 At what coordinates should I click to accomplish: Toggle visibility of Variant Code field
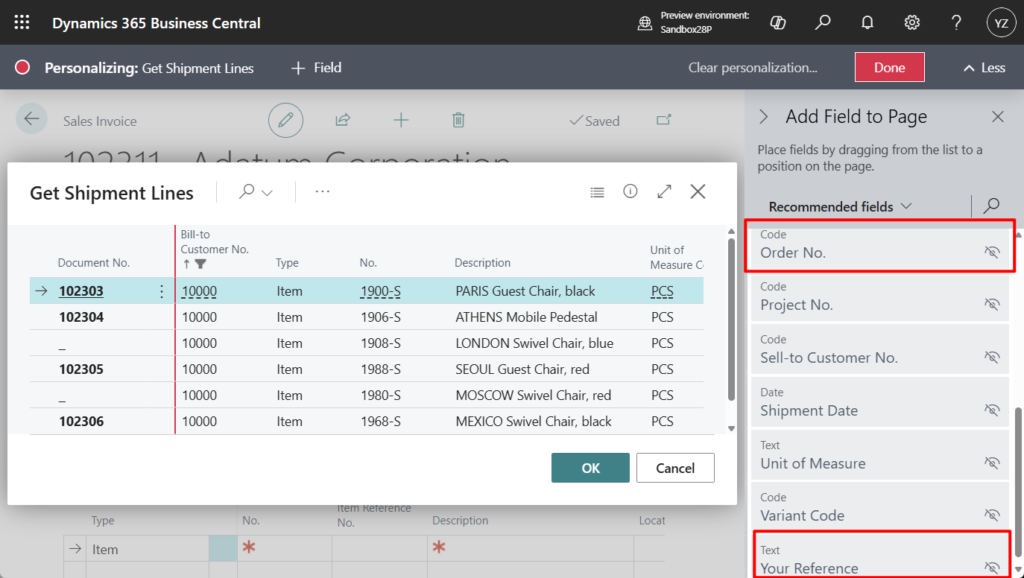[x=991, y=516]
